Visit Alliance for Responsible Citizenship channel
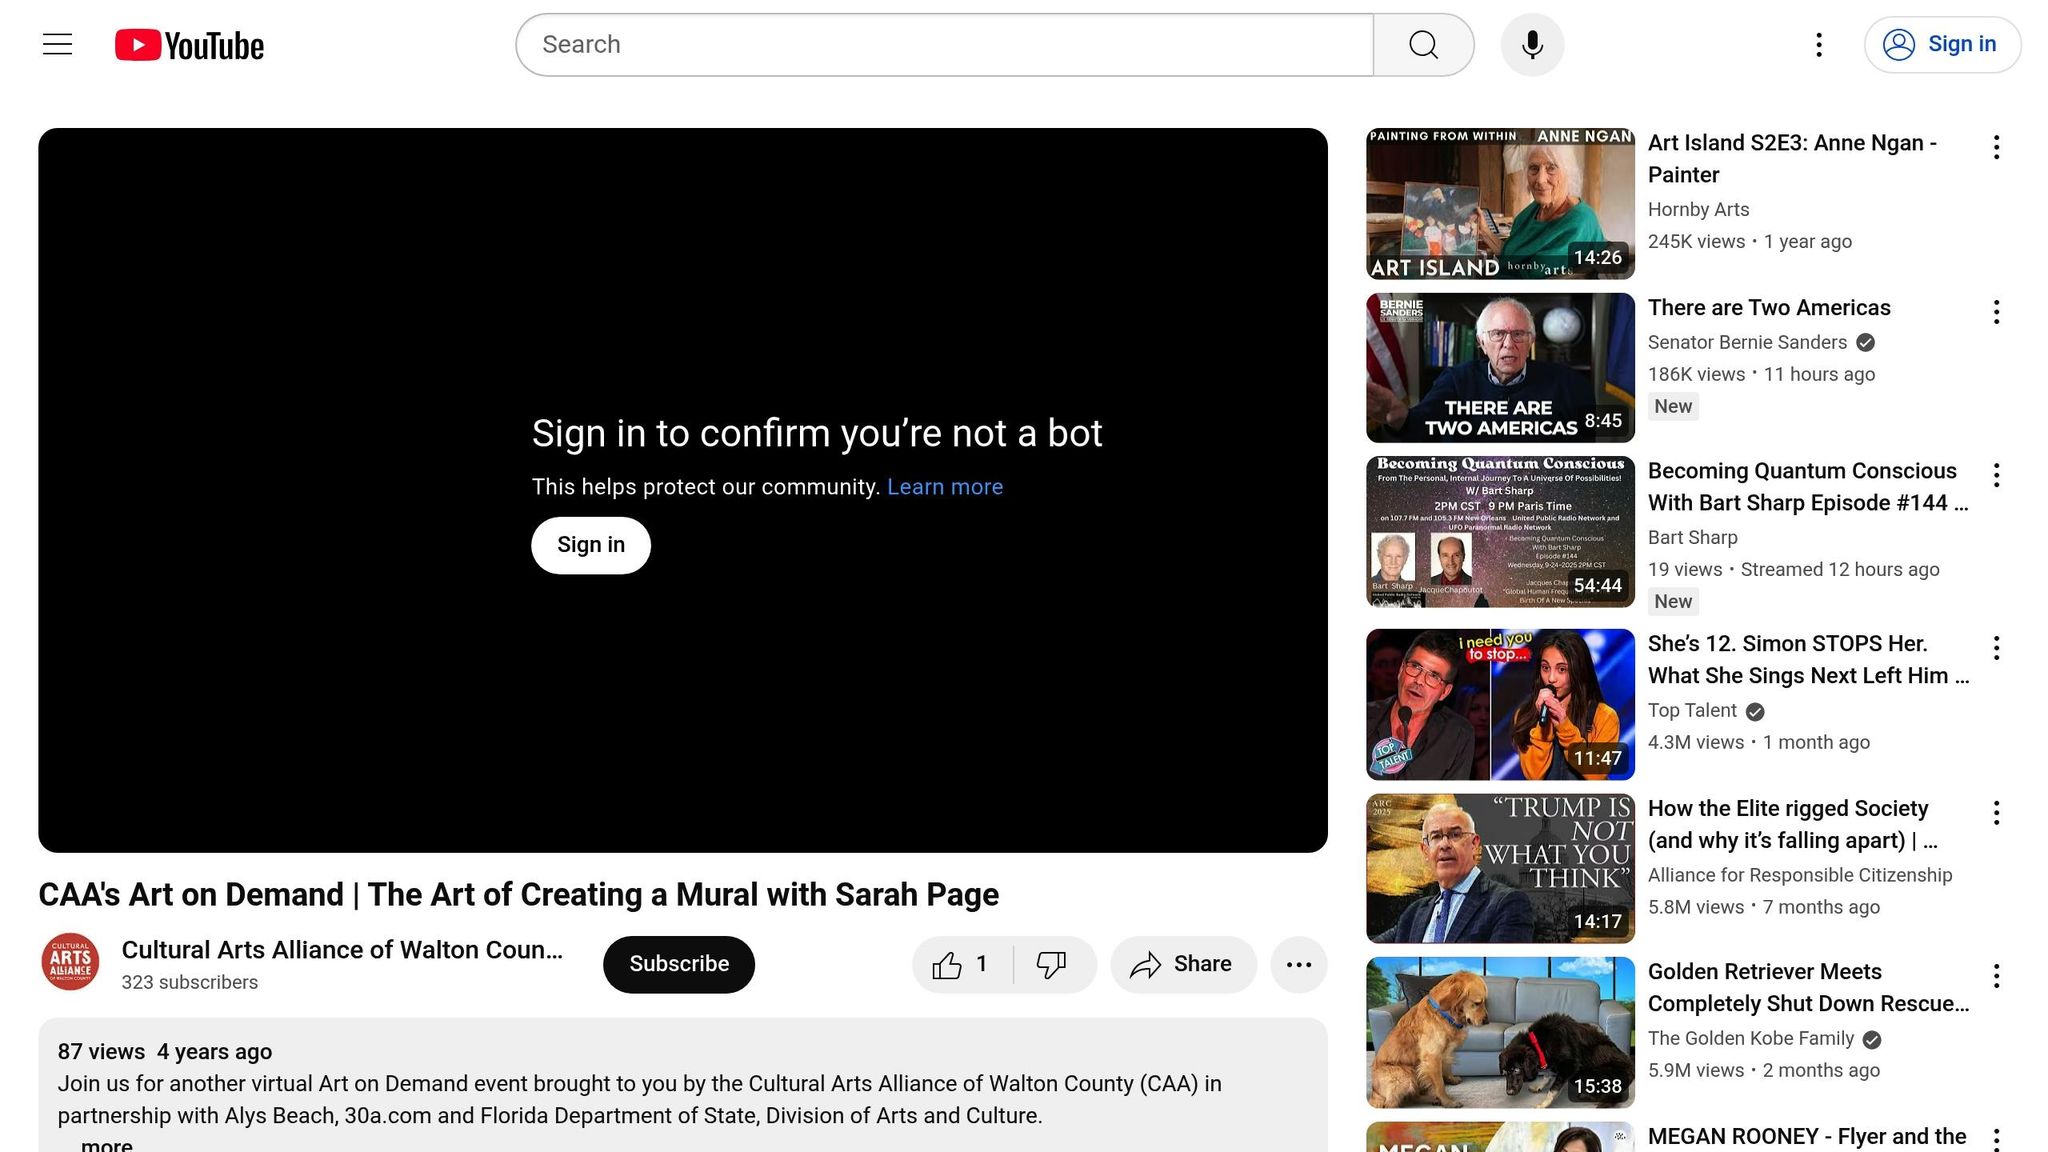 pyautogui.click(x=1800, y=876)
